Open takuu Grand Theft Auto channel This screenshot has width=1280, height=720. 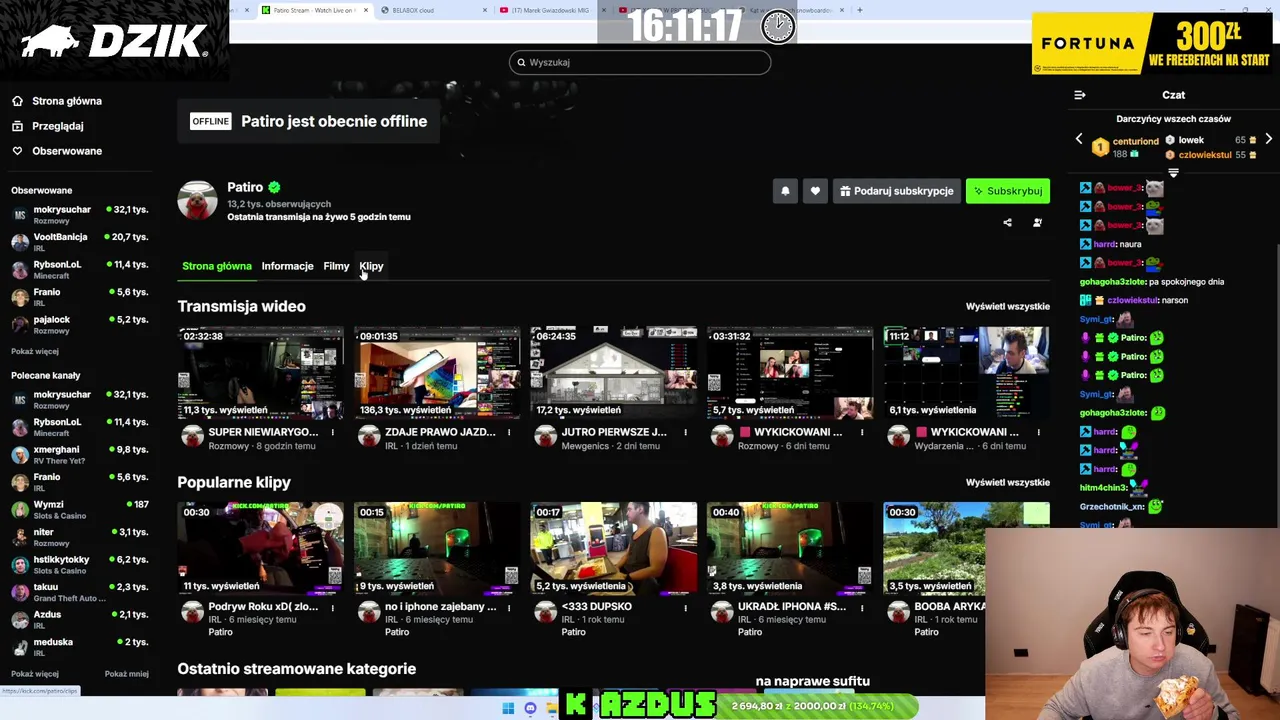coord(79,592)
